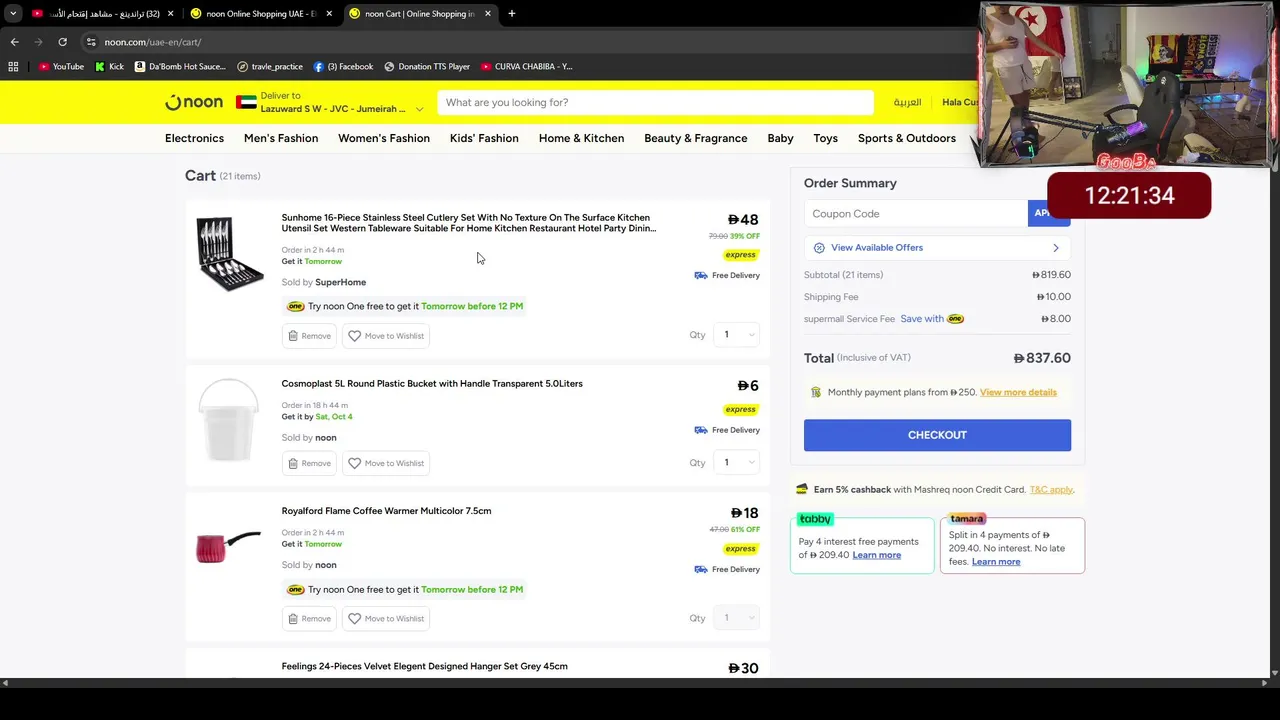Open Feelings 24-Pieces Velvet Hanger Set title
The height and width of the screenshot is (720, 1280).
(424, 666)
